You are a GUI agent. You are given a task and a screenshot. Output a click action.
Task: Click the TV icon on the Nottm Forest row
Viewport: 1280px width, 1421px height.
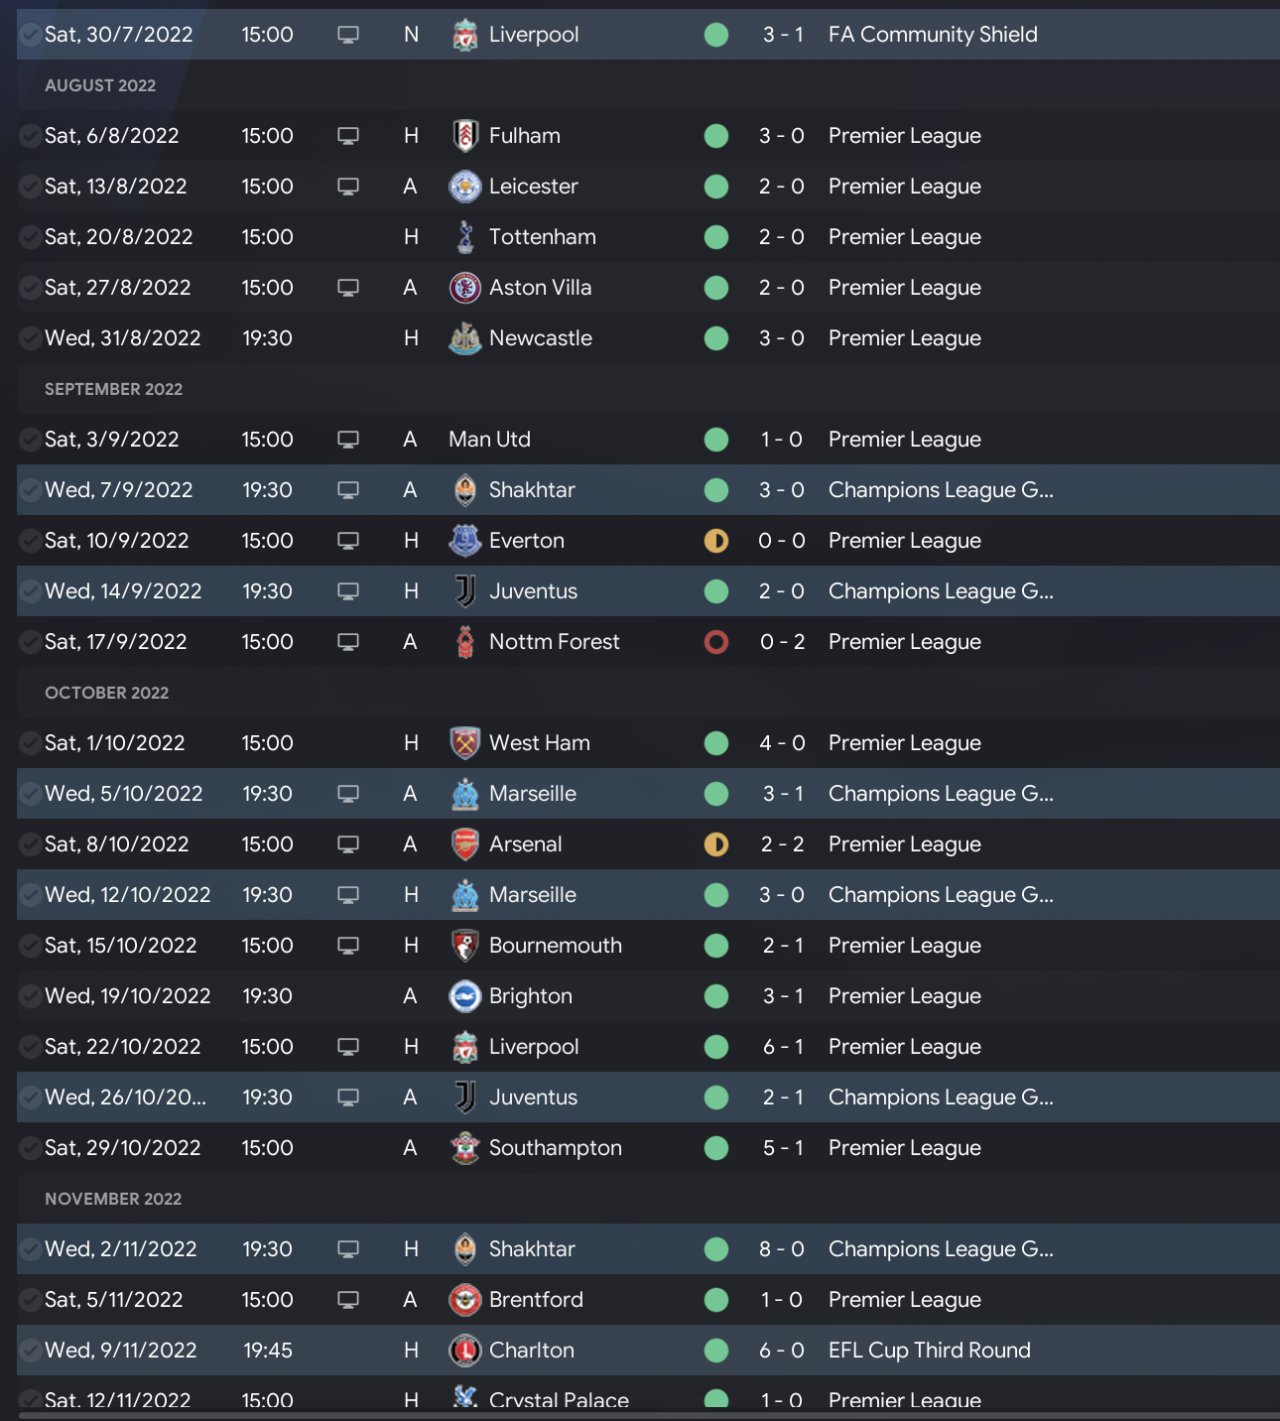pyautogui.click(x=348, y=642)
